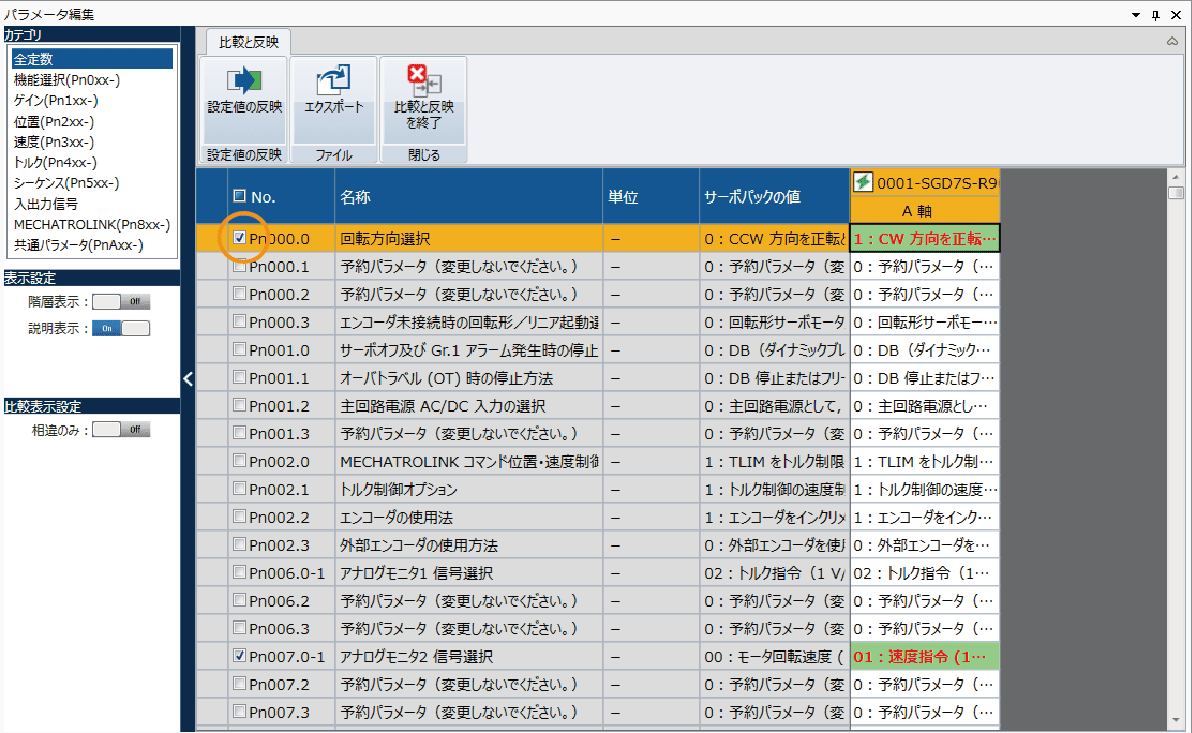Click the エクスポート export icon
The height and width of the screenshot is (733, 1192).
pos(333,81)
